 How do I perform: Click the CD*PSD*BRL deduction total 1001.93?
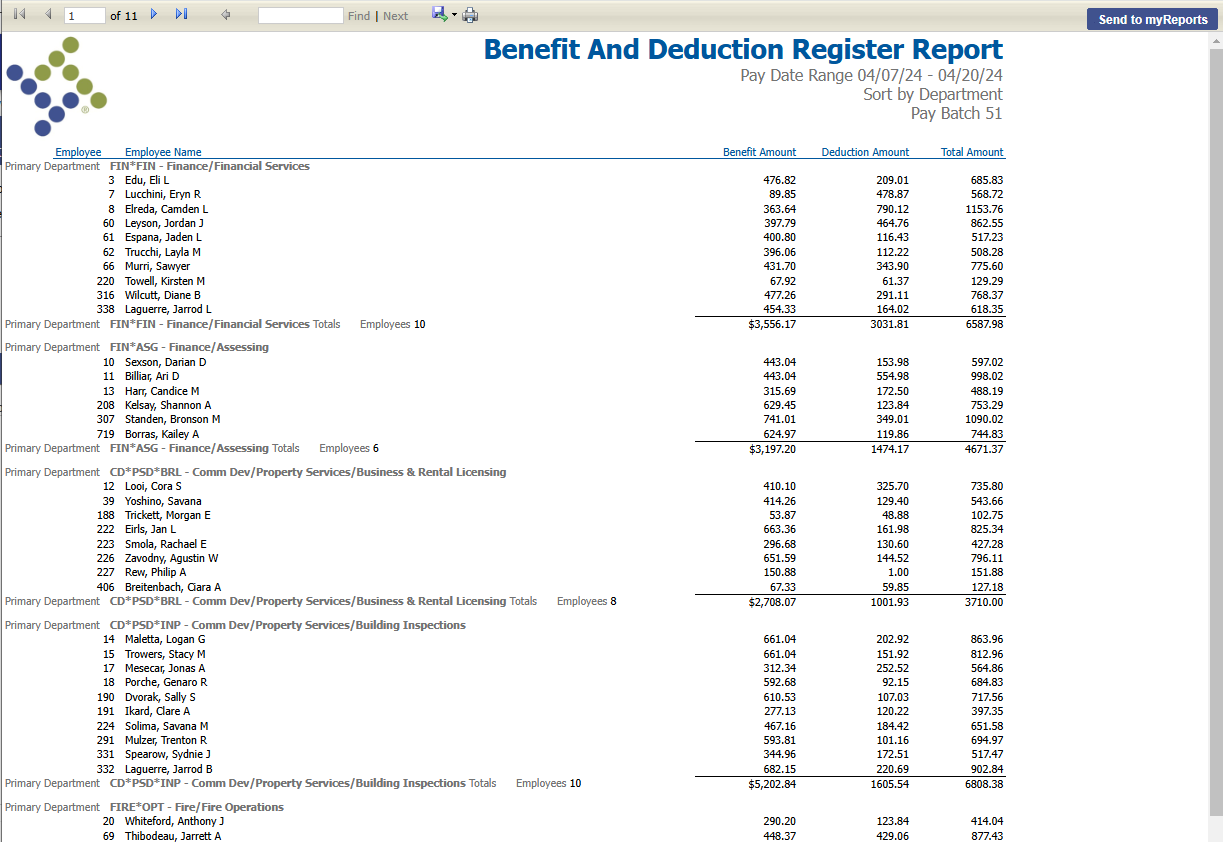click(887, 602)
